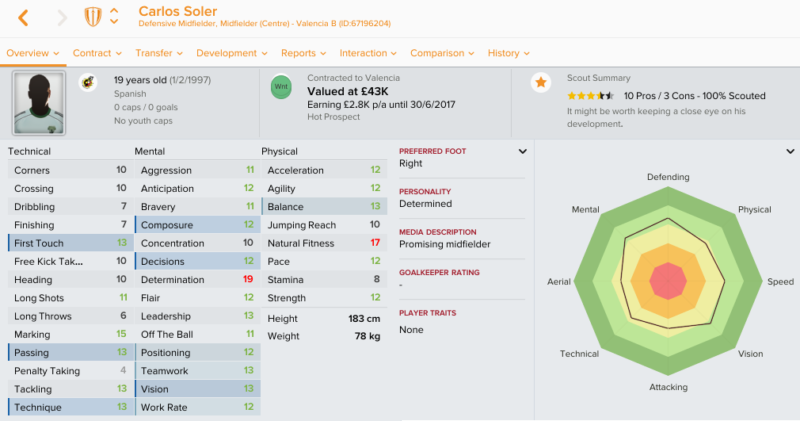
Task: Click the red center of attribute polygon
Action: (668, 281)
